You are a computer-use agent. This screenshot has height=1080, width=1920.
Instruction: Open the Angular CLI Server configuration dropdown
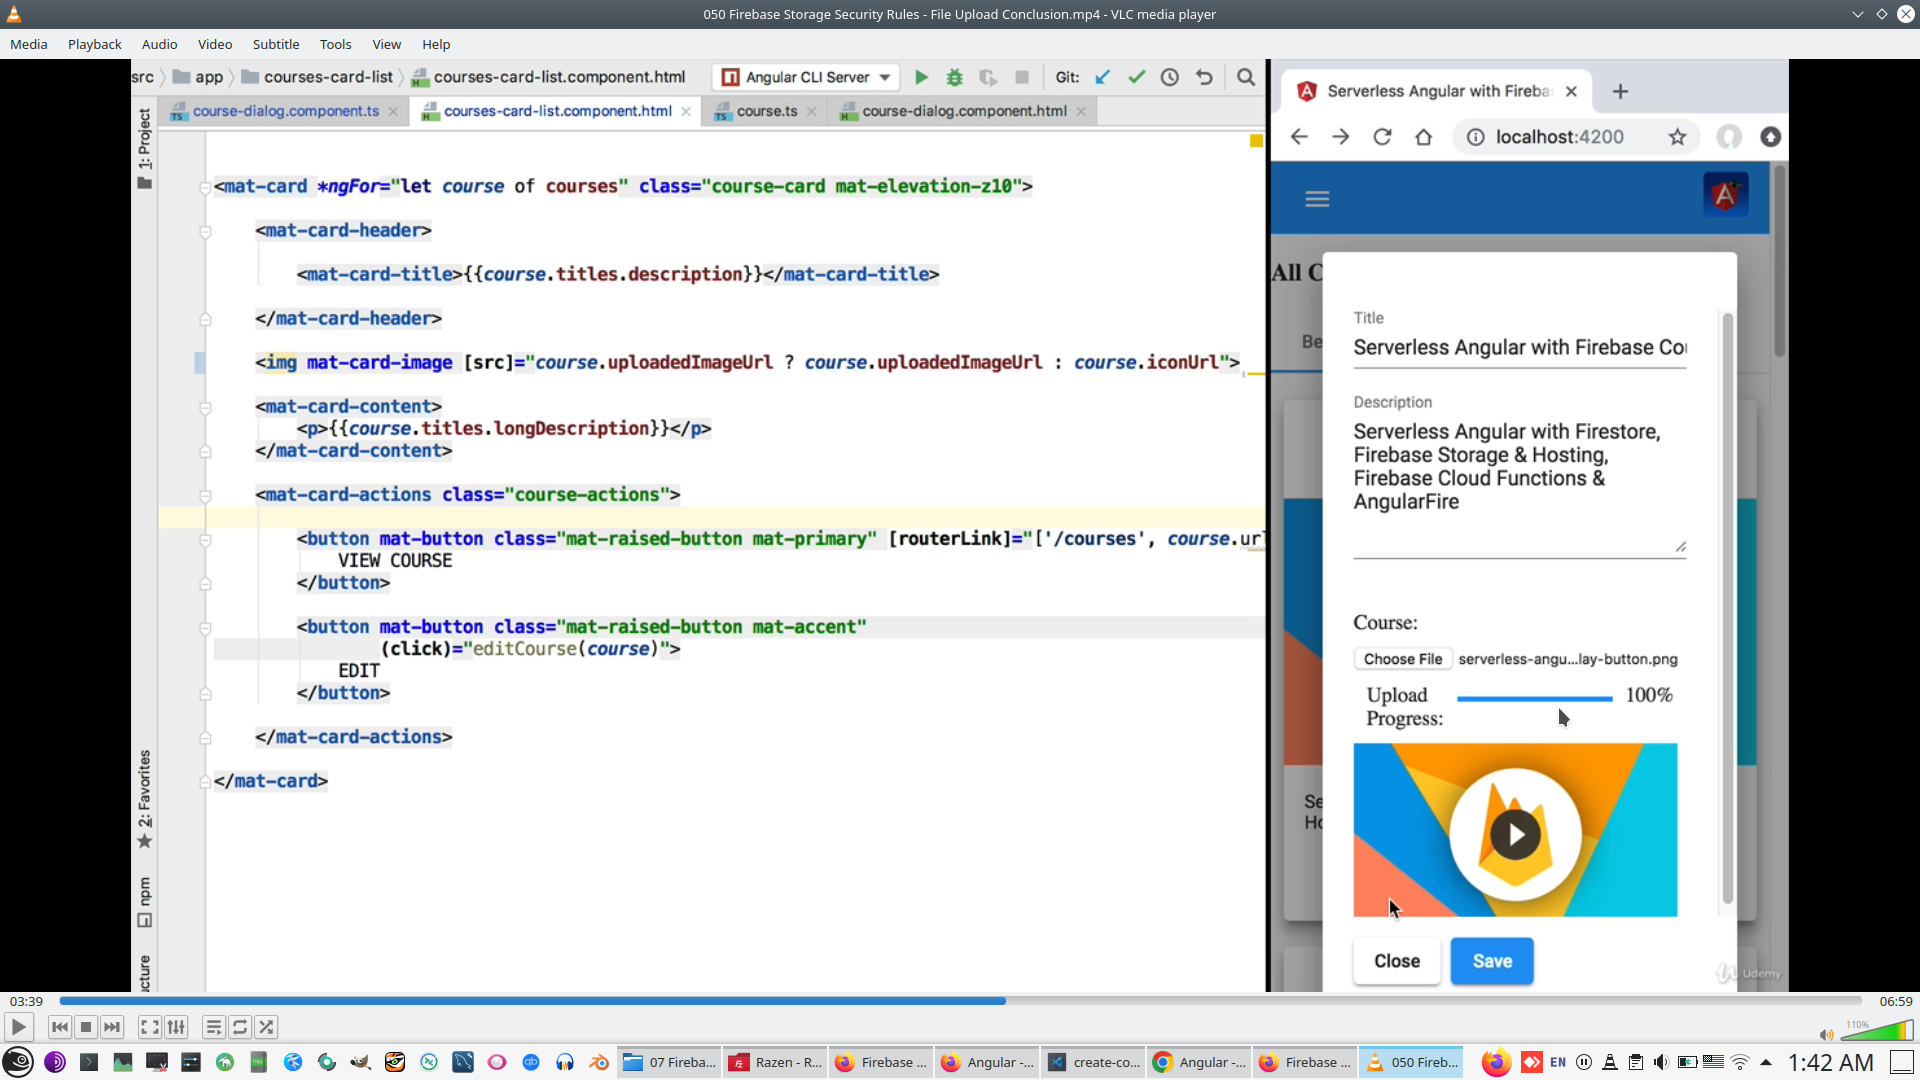pyautogui.click(x=884, y=77)
